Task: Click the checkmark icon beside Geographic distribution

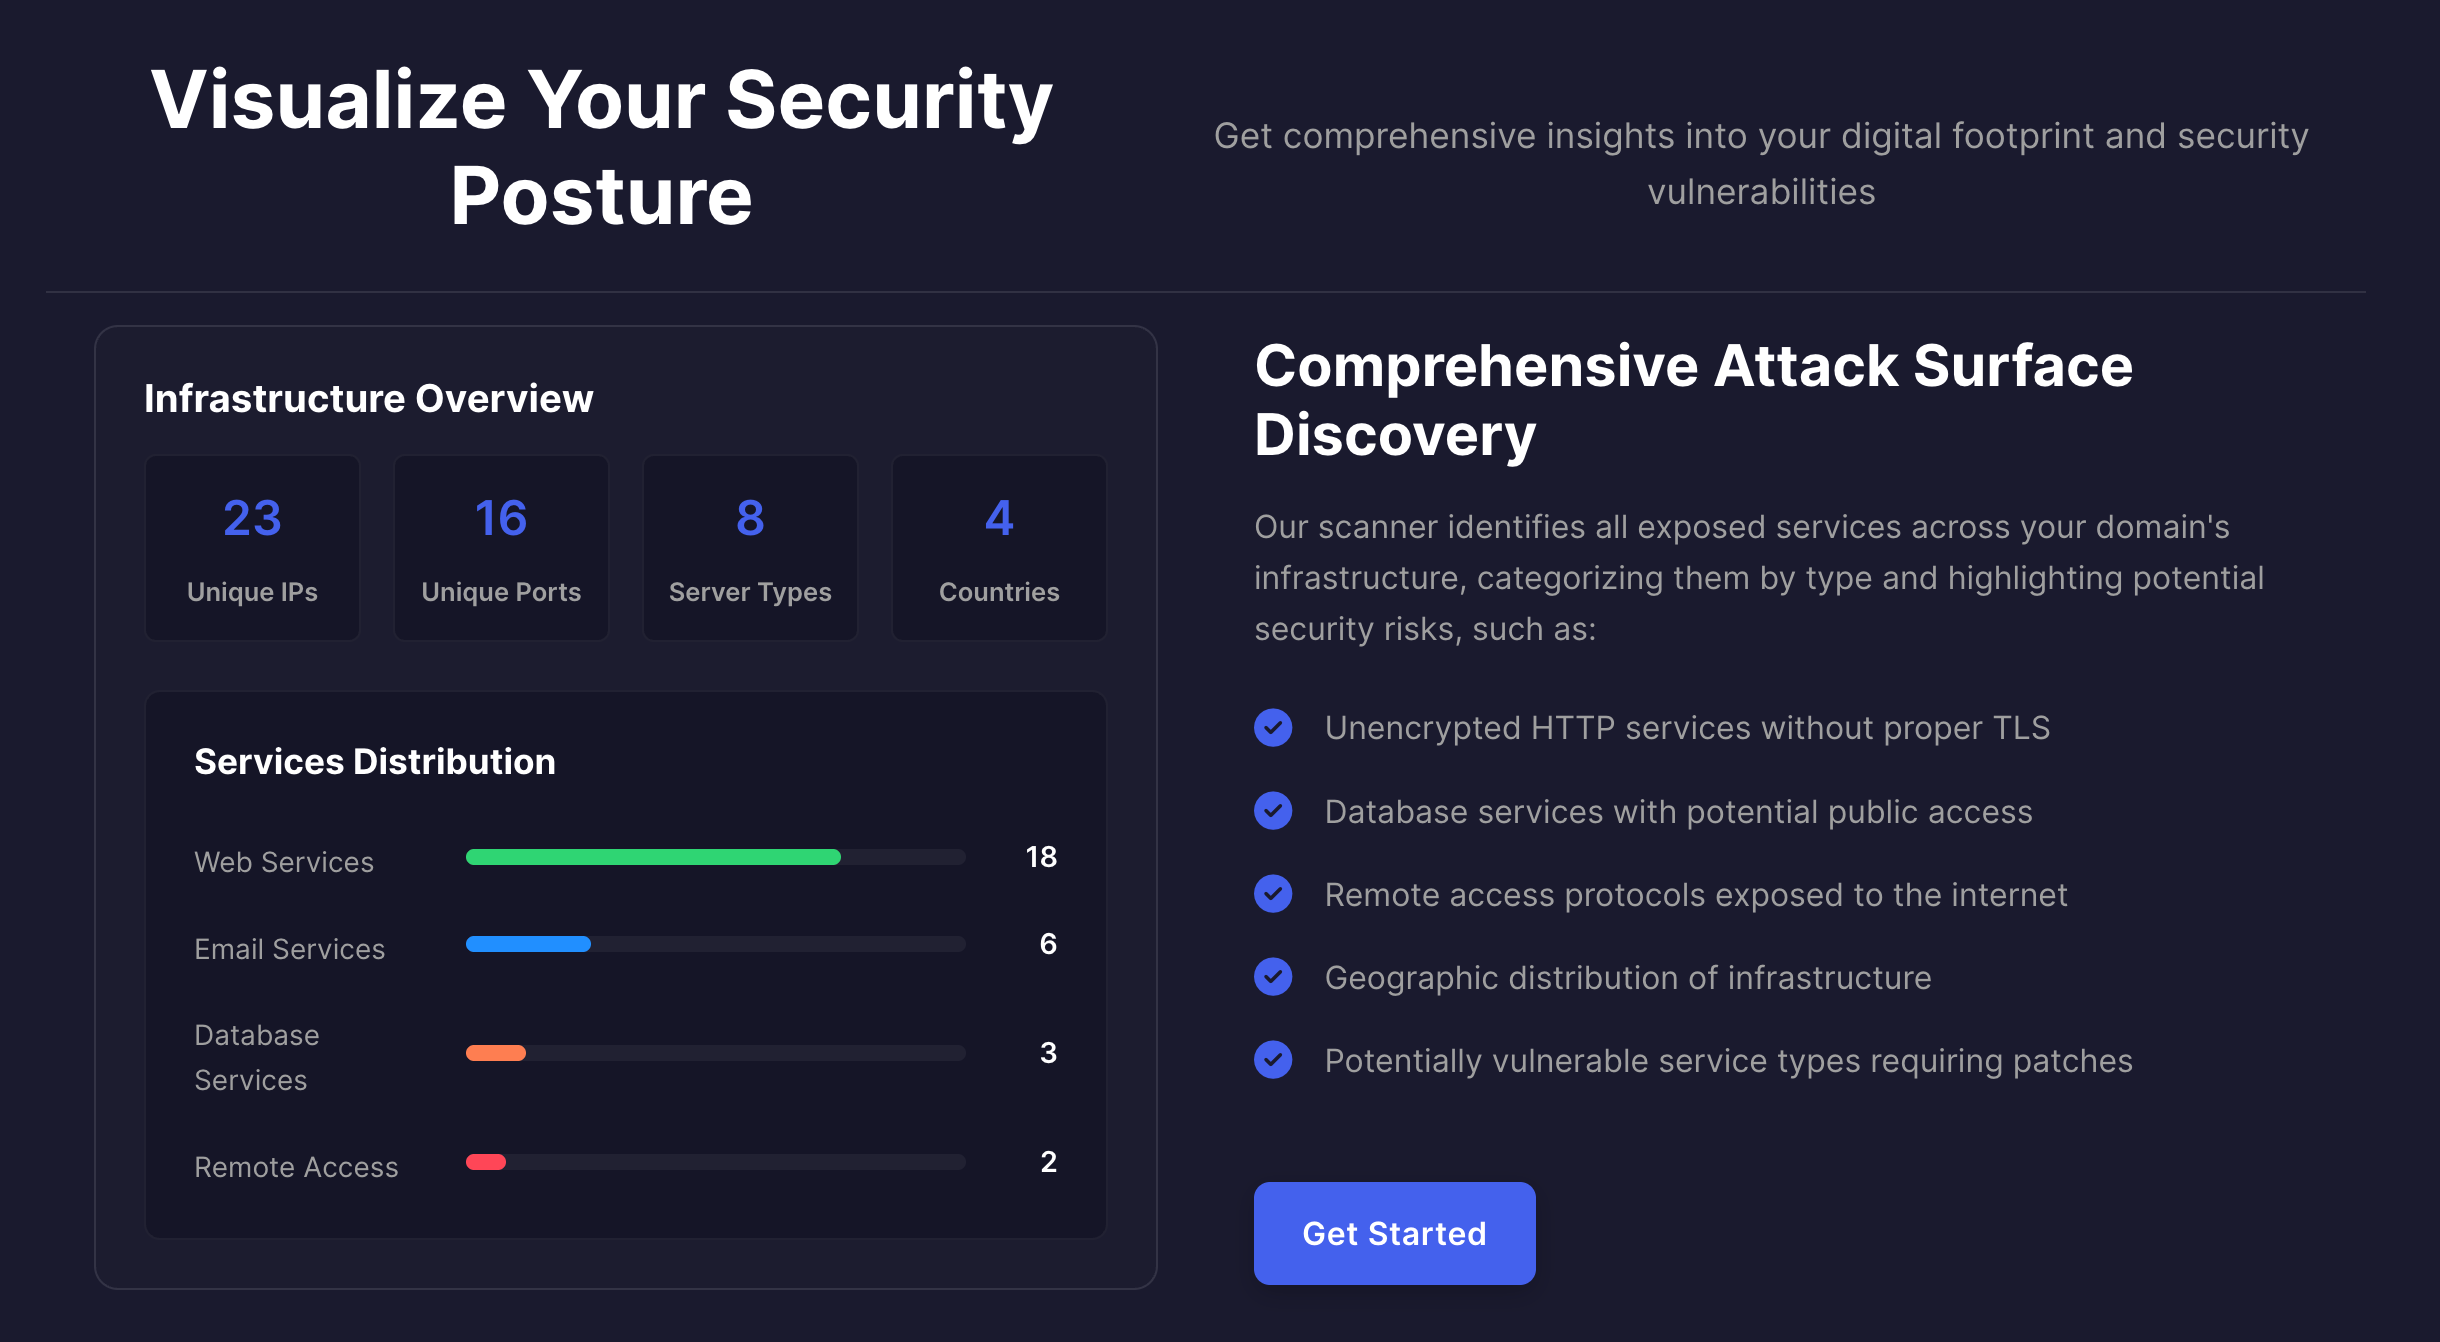Action: (x=1273, y=977)
